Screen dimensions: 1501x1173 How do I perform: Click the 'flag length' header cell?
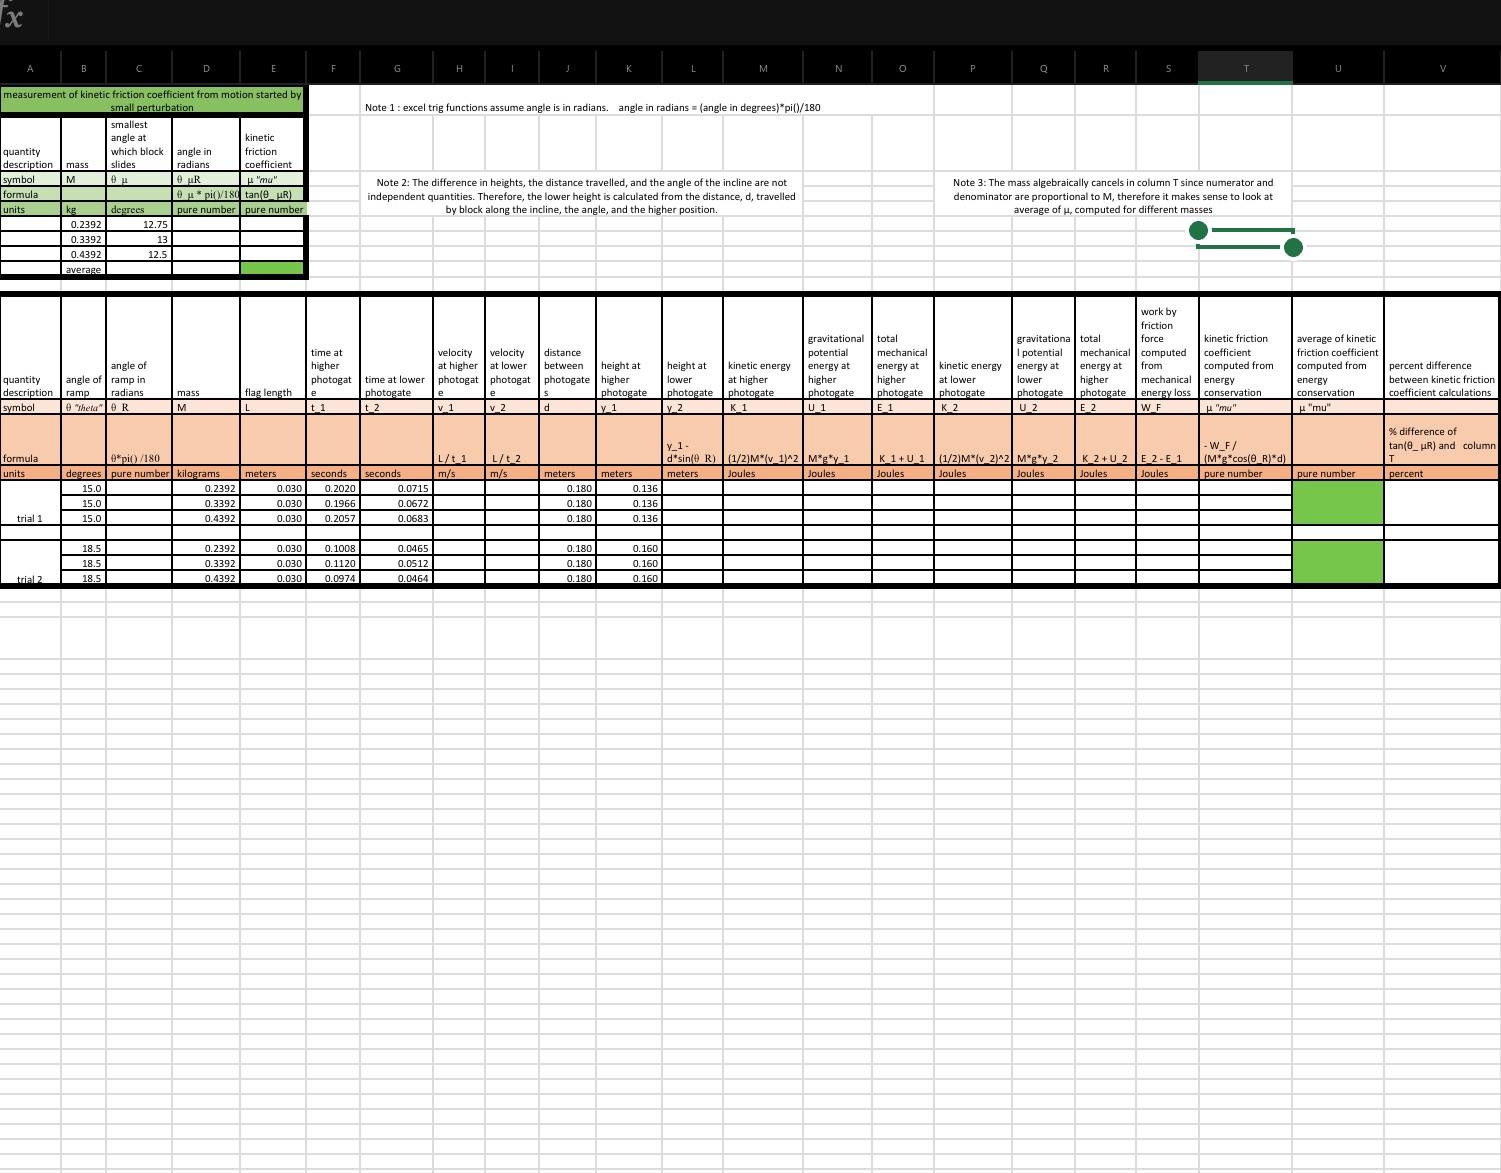click(272, 349)
